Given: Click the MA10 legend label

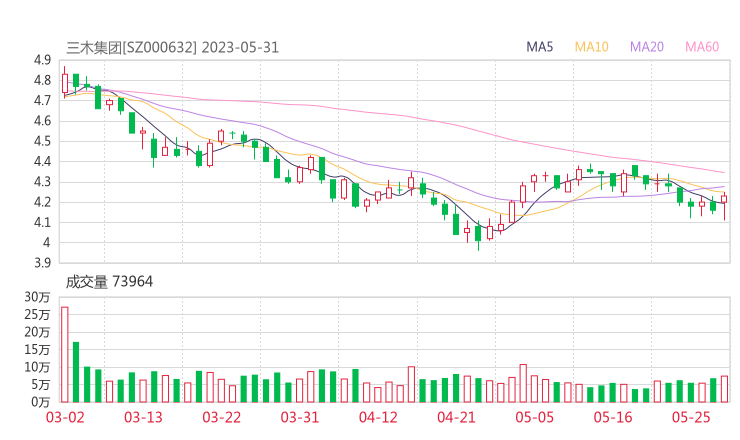Looking at the screenshot, I should (x=591, y=47).
